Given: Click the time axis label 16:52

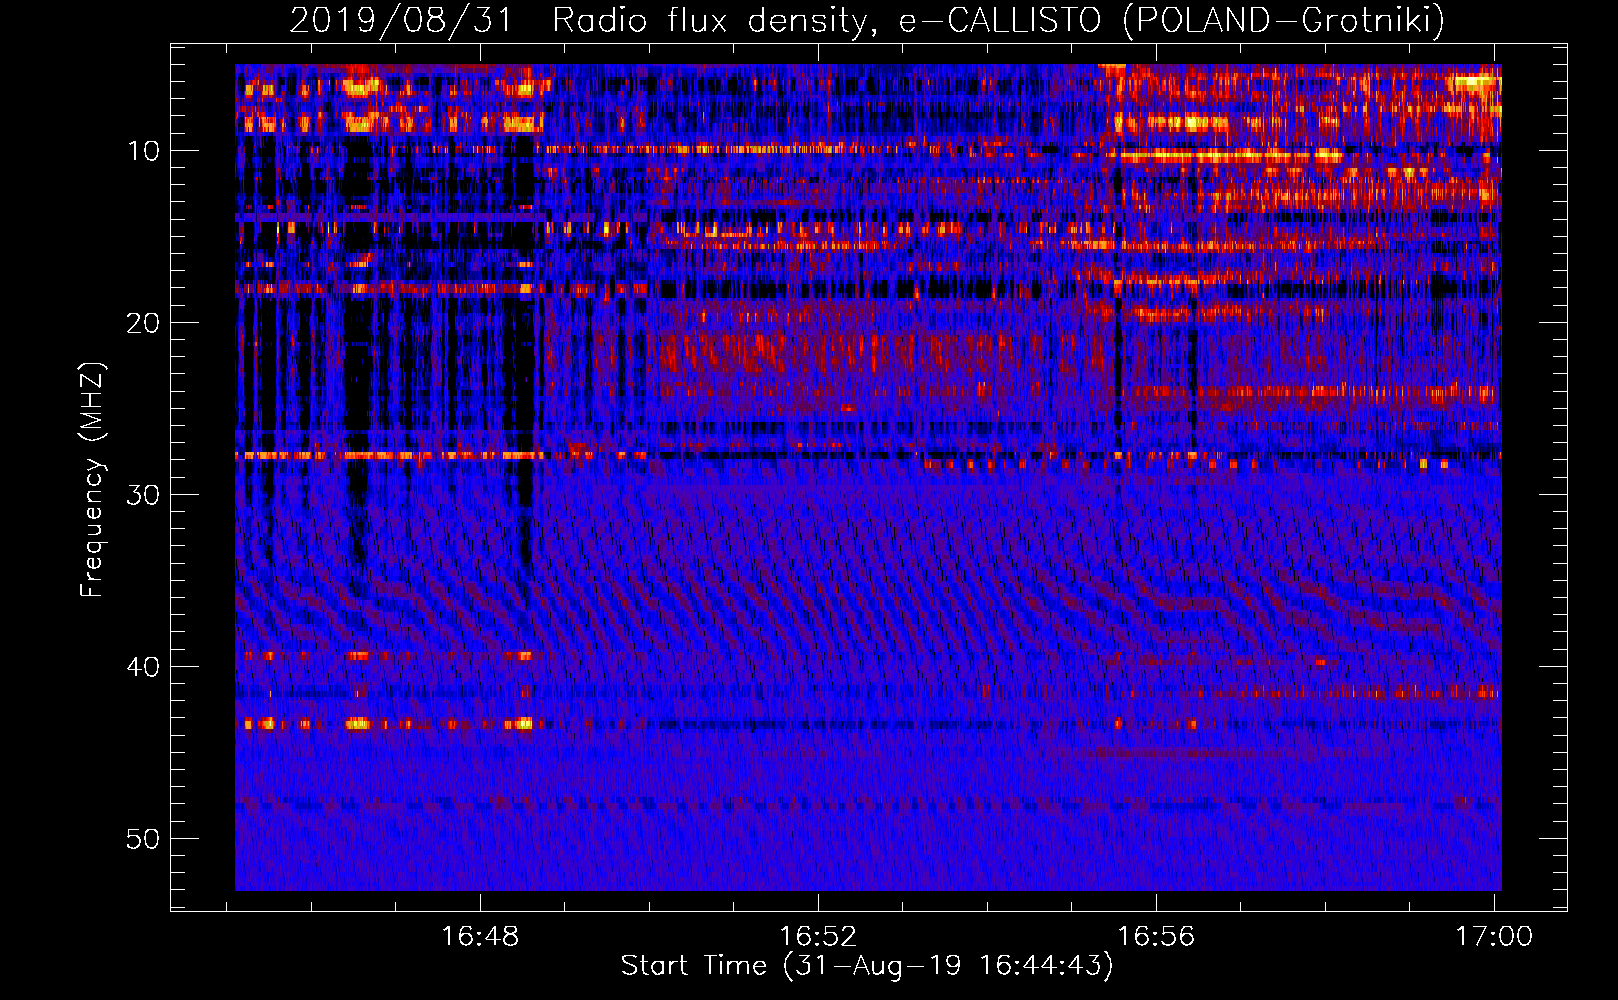Looking at the screenshot, I should coord(818,937).
